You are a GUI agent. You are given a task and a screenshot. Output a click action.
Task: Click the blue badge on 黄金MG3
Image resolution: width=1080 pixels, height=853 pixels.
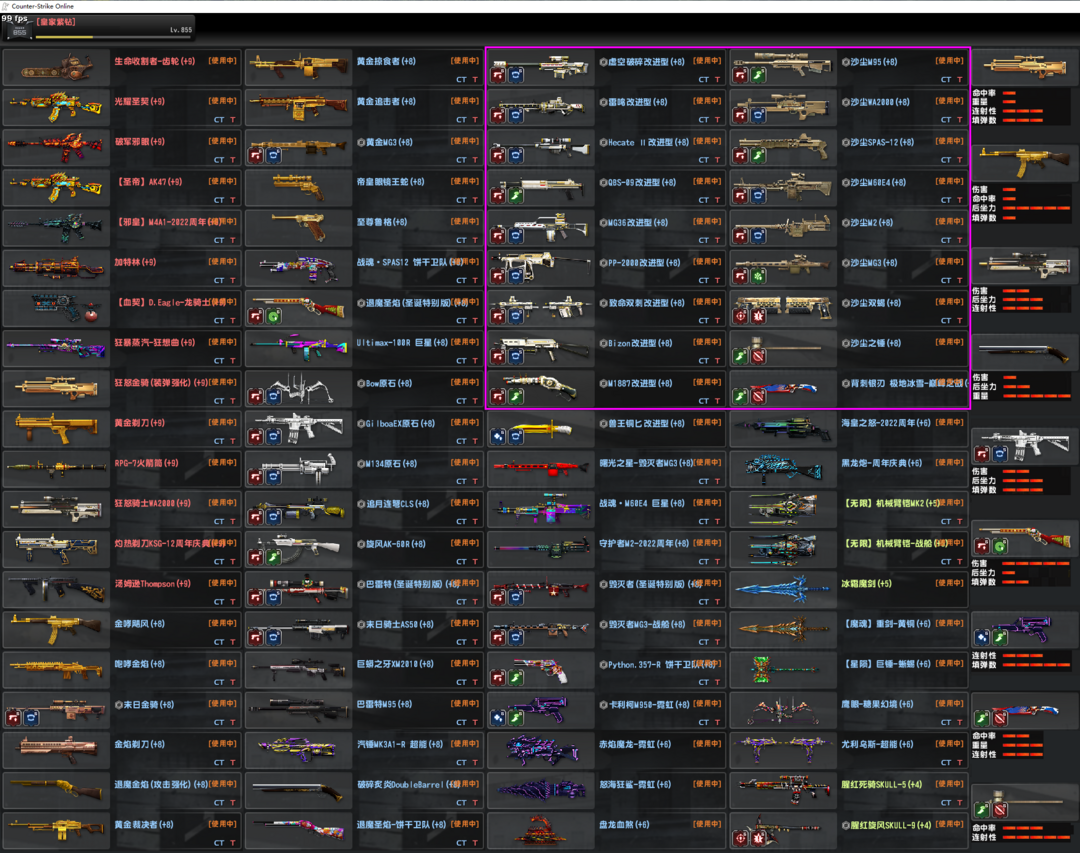[x=273, y=156]
